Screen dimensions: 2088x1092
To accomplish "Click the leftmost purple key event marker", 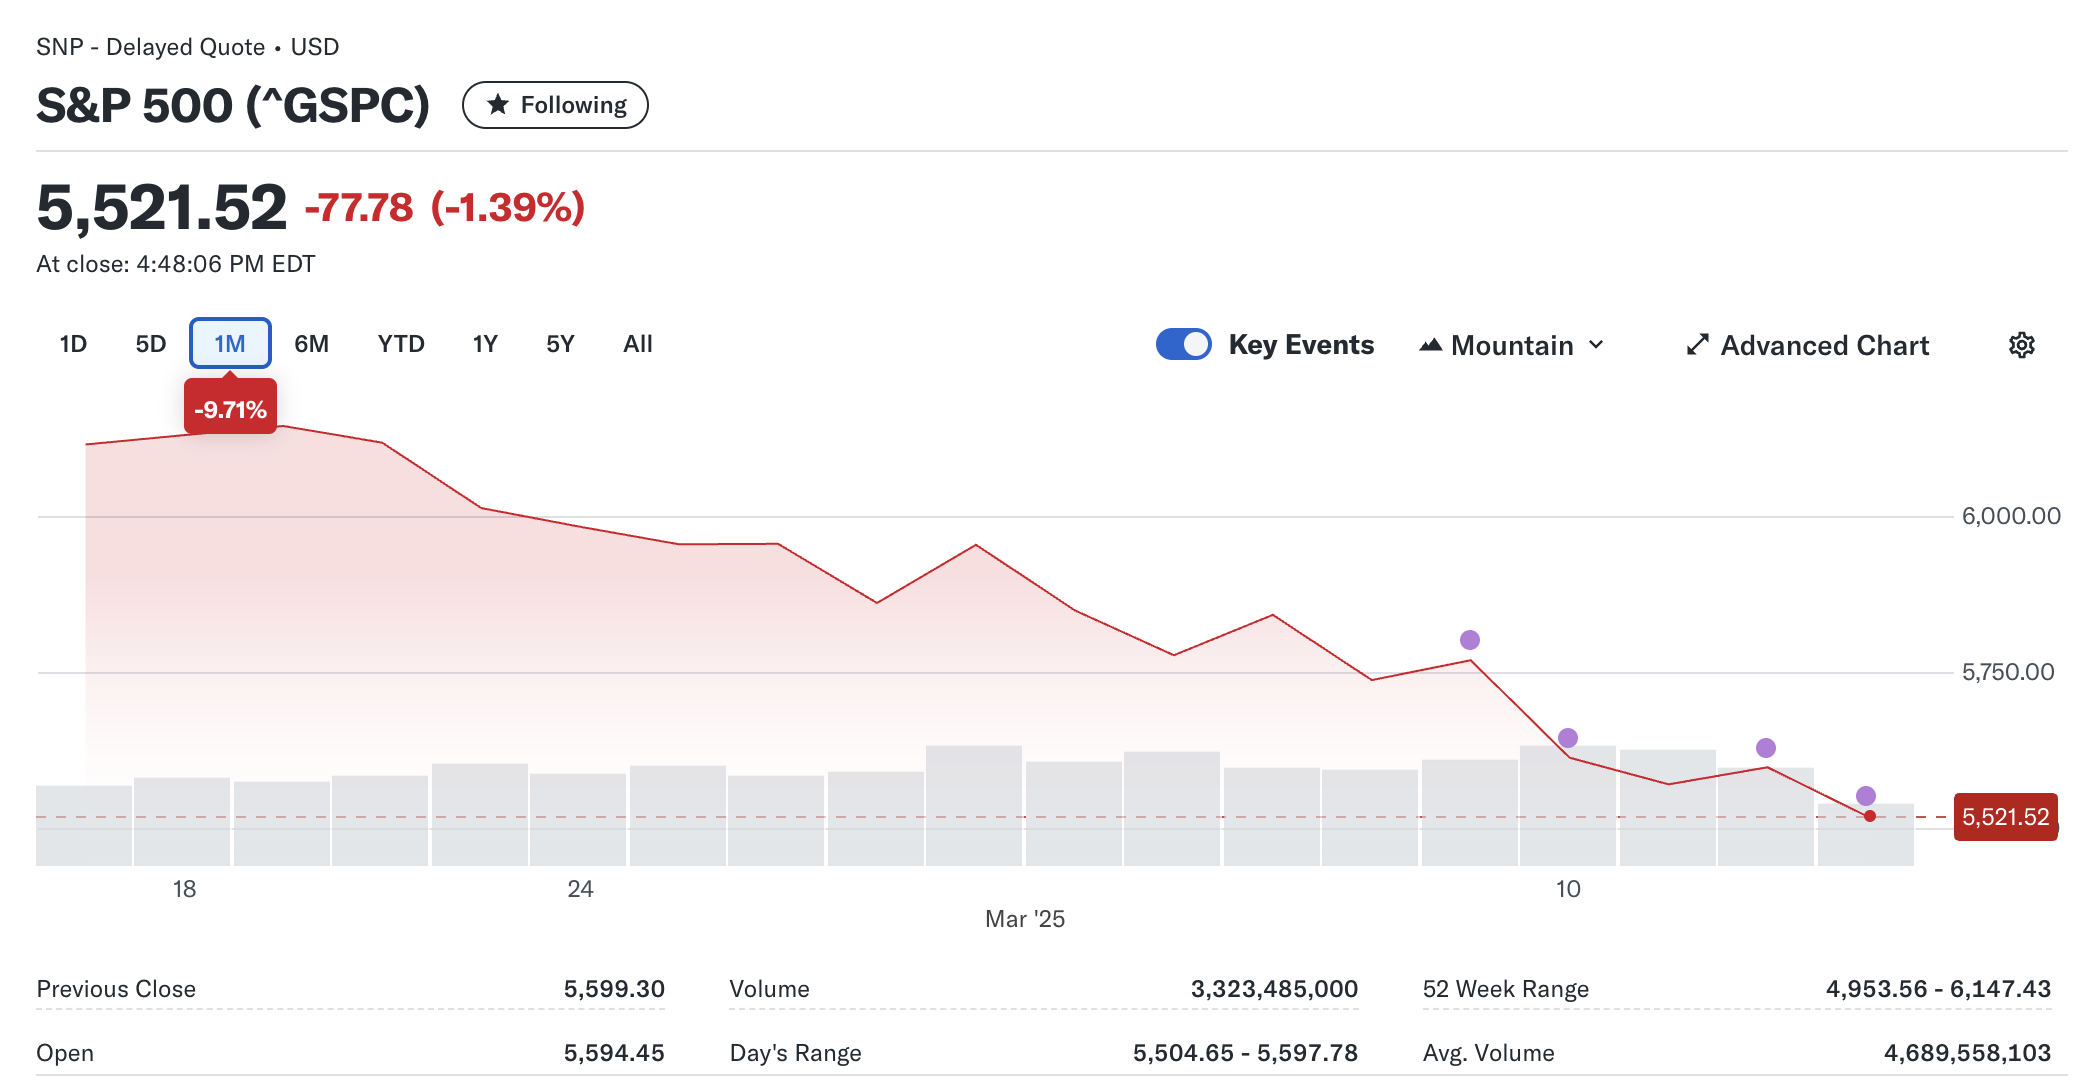I will 1469,640.
